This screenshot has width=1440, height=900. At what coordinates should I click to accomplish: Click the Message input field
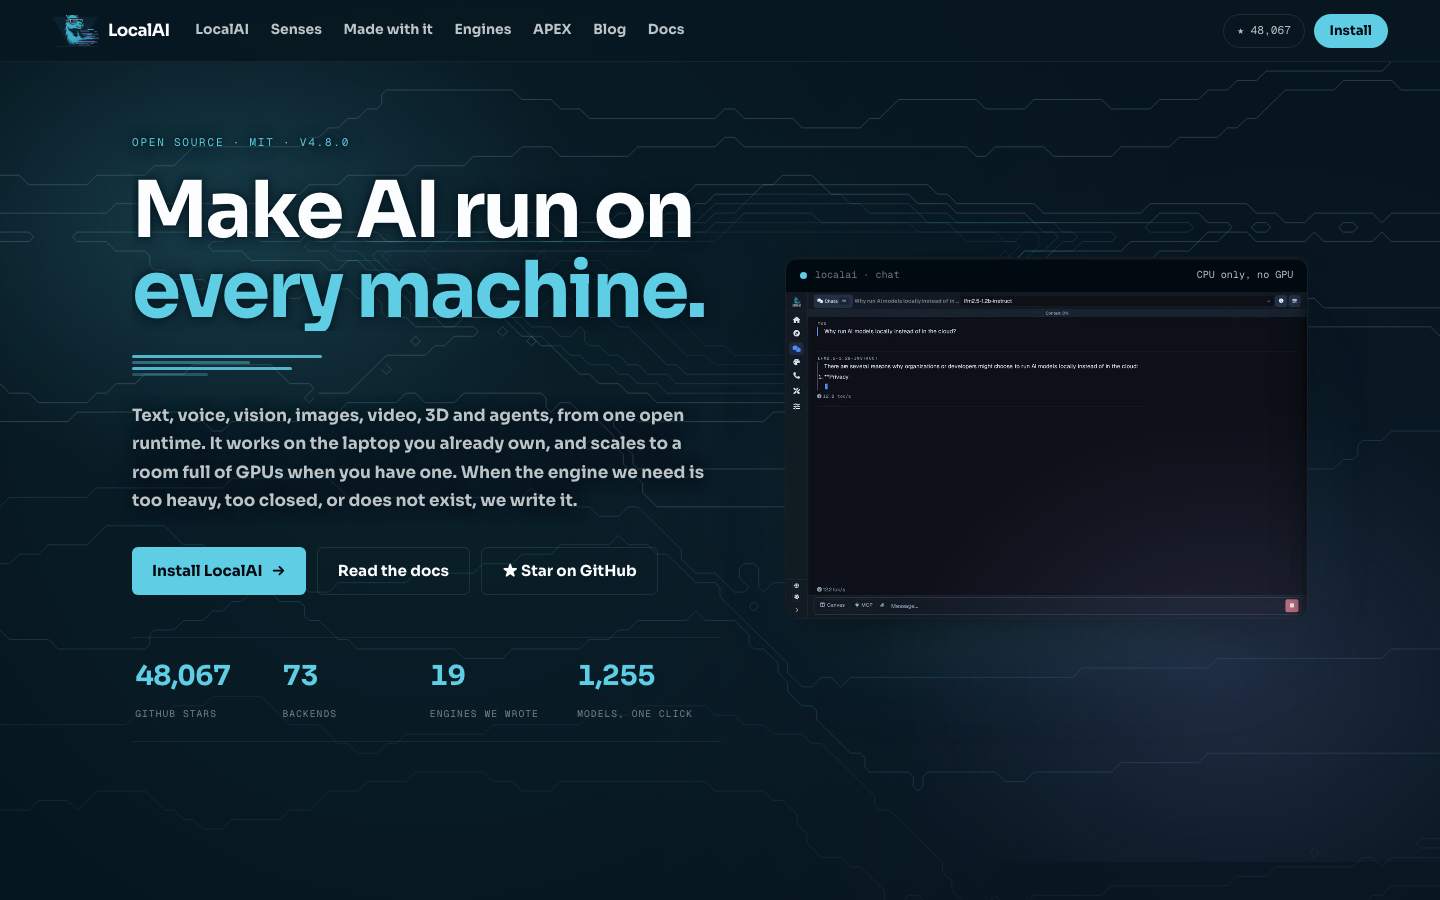(1085, 606)
